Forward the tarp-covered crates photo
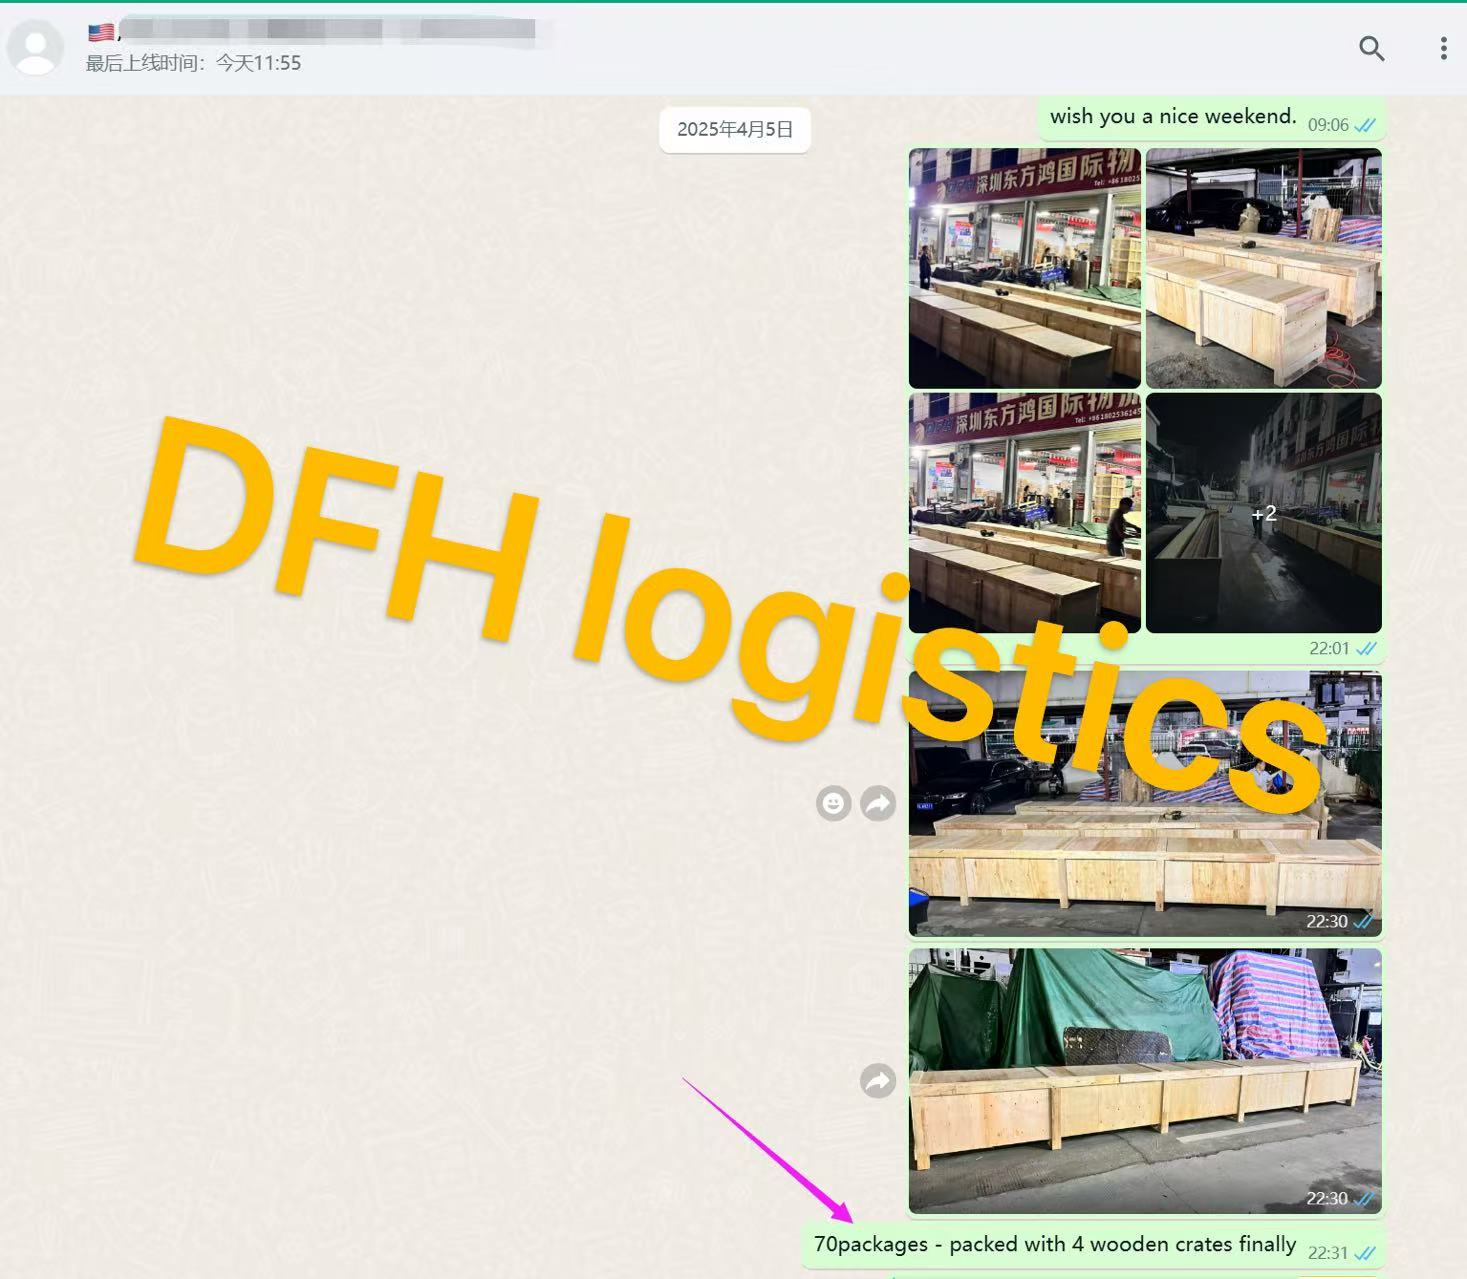The width and height of the screenshot is (1467, 1279). click(877, 1081)
